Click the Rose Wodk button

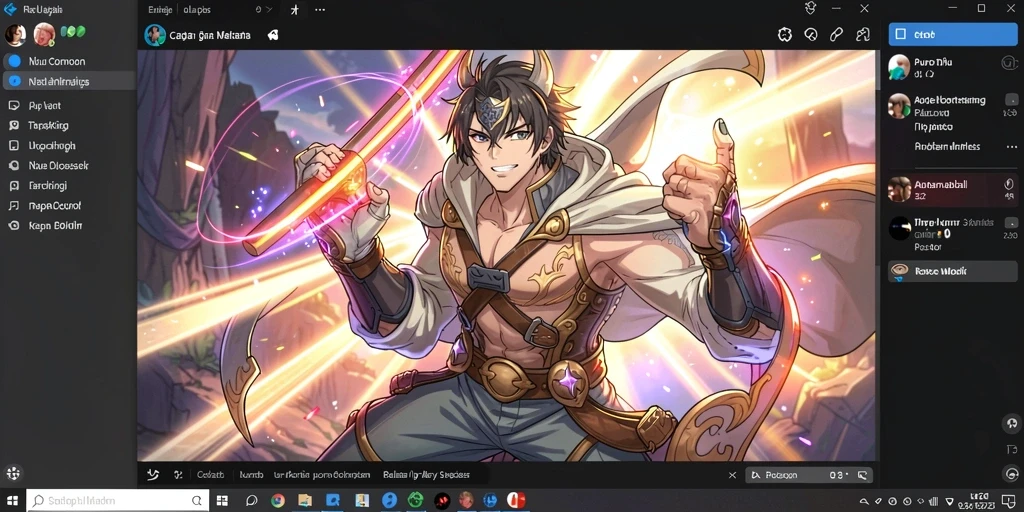tap(953, 271)
